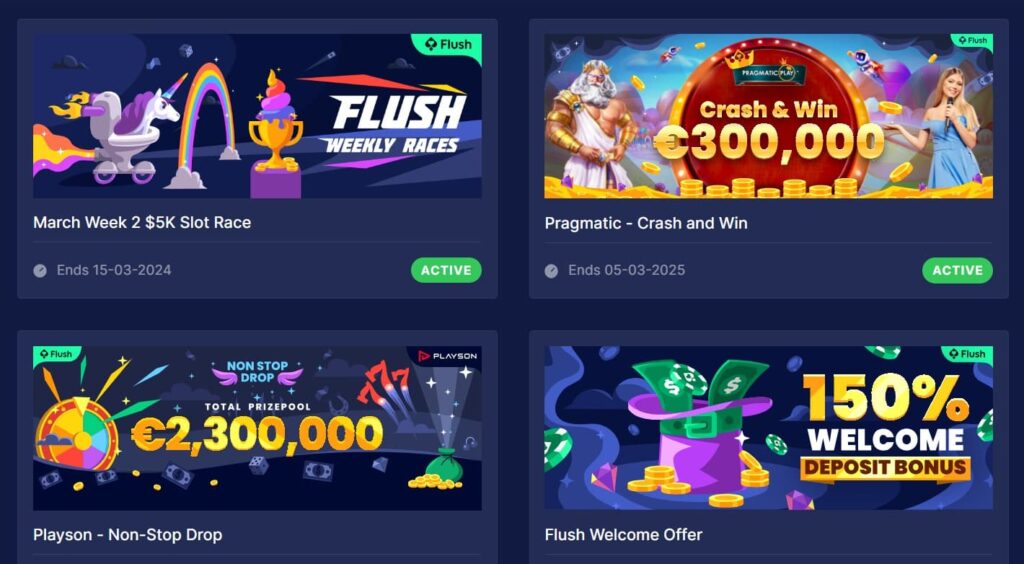Open Pragmatic - Crash and Win title
This screenshot has width=1024, height=564.
tap(646, 223)
